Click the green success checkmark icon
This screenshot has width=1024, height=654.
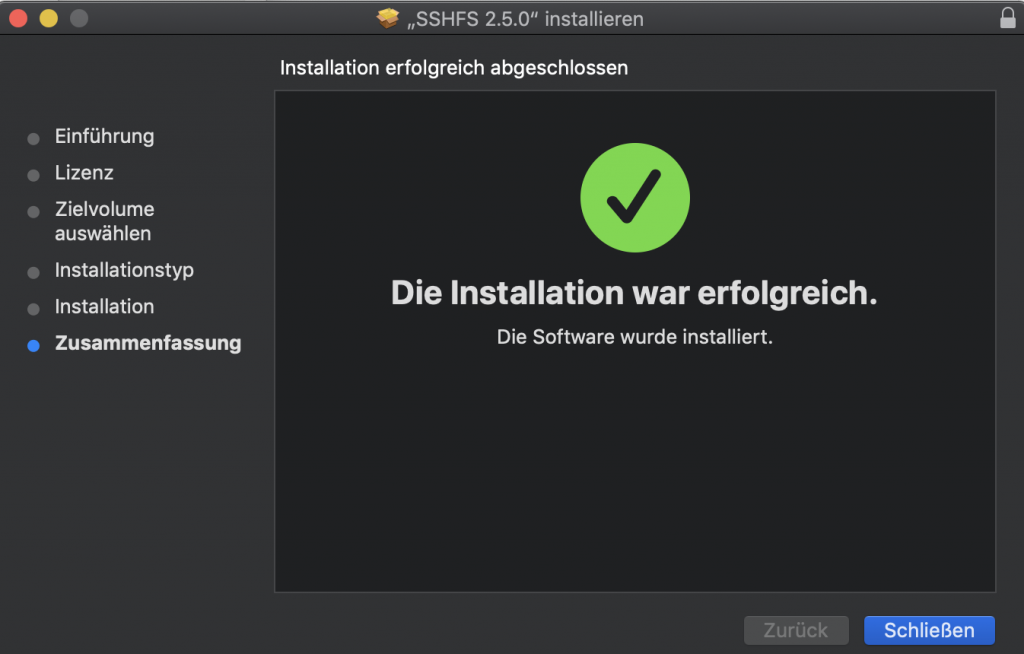click(x=635, y=197)
